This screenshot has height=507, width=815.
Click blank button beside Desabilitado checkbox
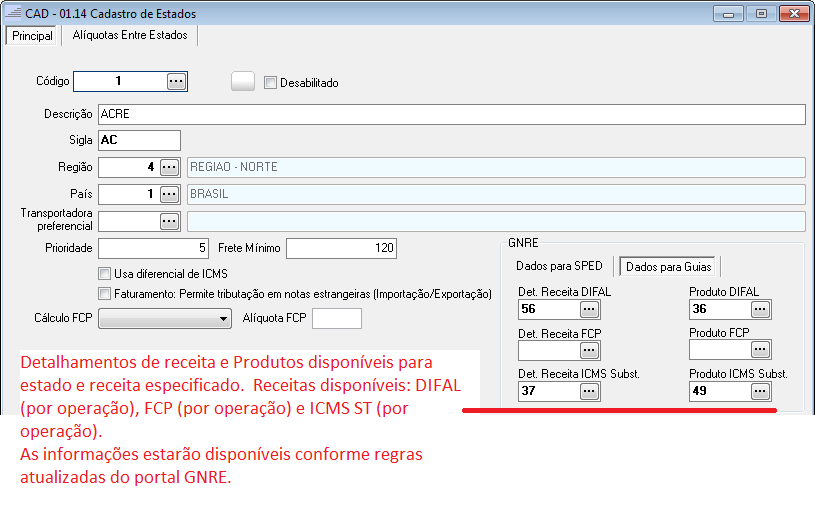(243, 82)
